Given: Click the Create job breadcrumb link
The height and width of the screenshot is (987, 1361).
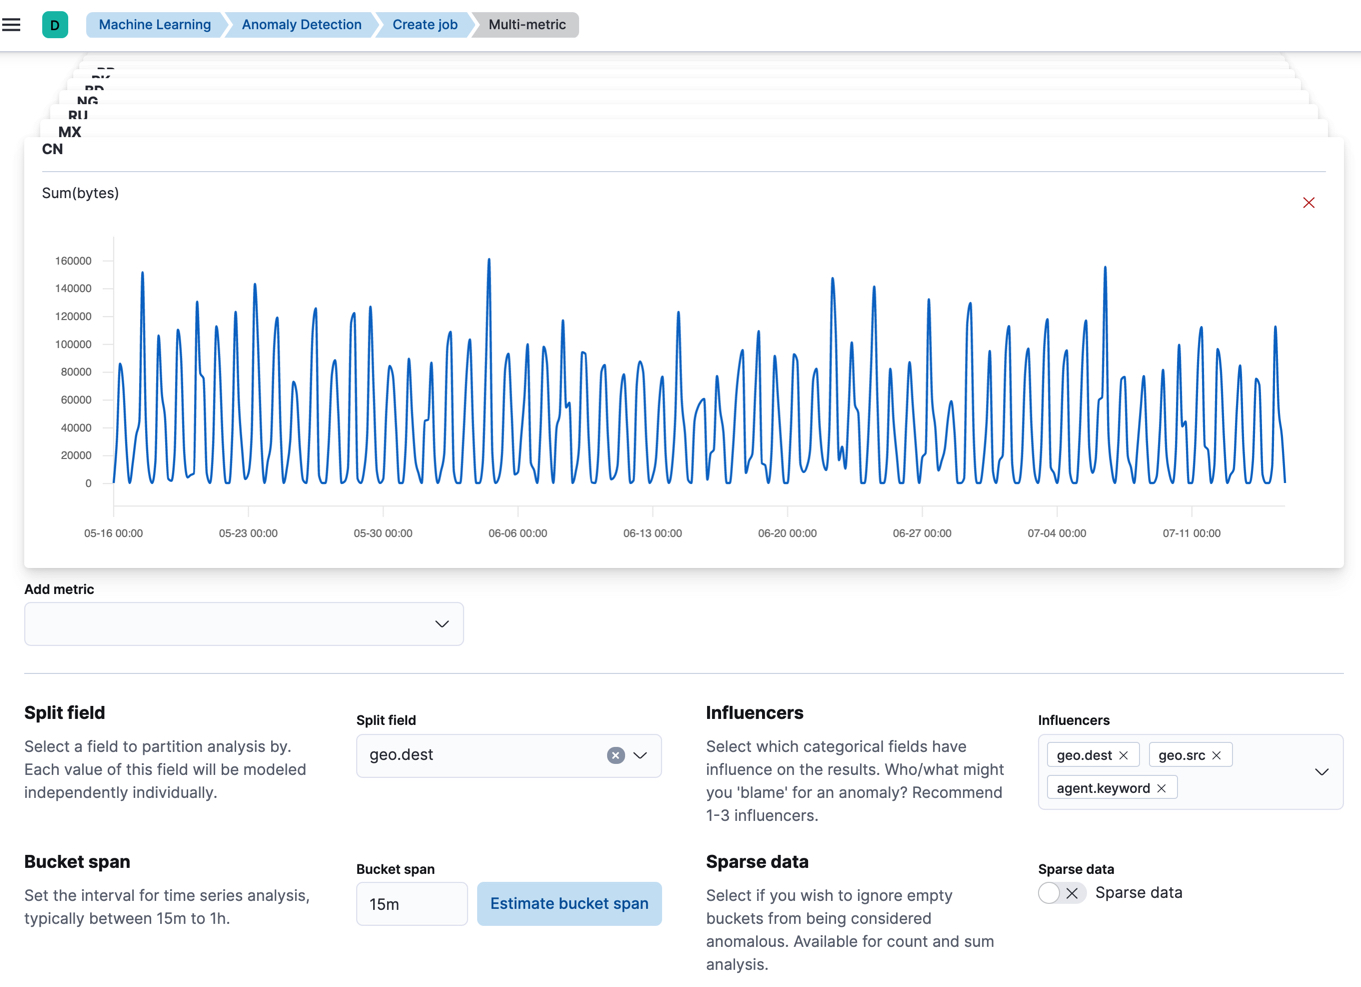Looking at the screenshot, I should click(x=422, y=24).
